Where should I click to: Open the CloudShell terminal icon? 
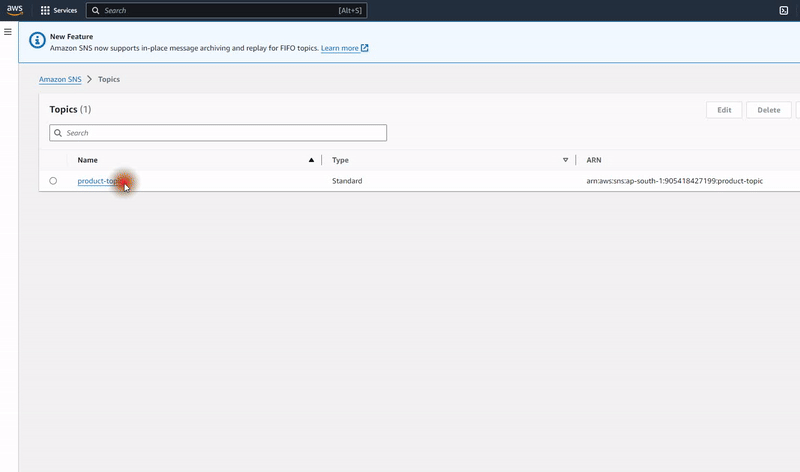point(783,10)
